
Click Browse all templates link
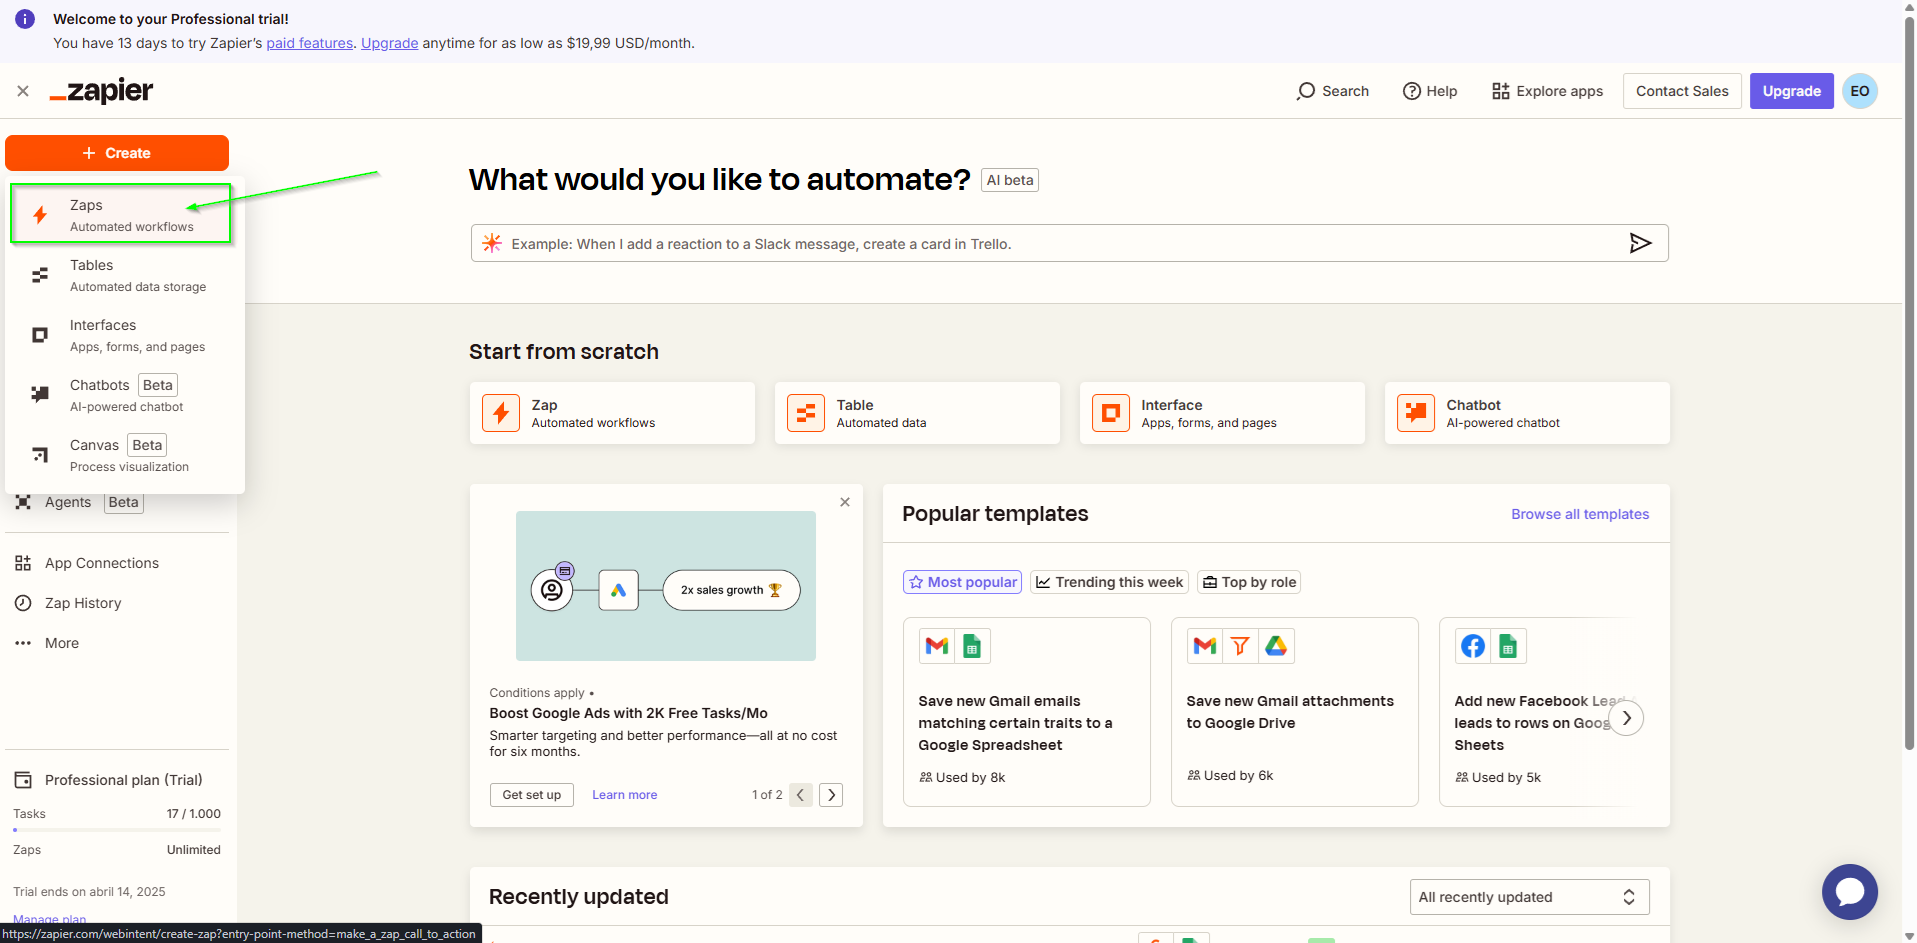pos(1580,514)
